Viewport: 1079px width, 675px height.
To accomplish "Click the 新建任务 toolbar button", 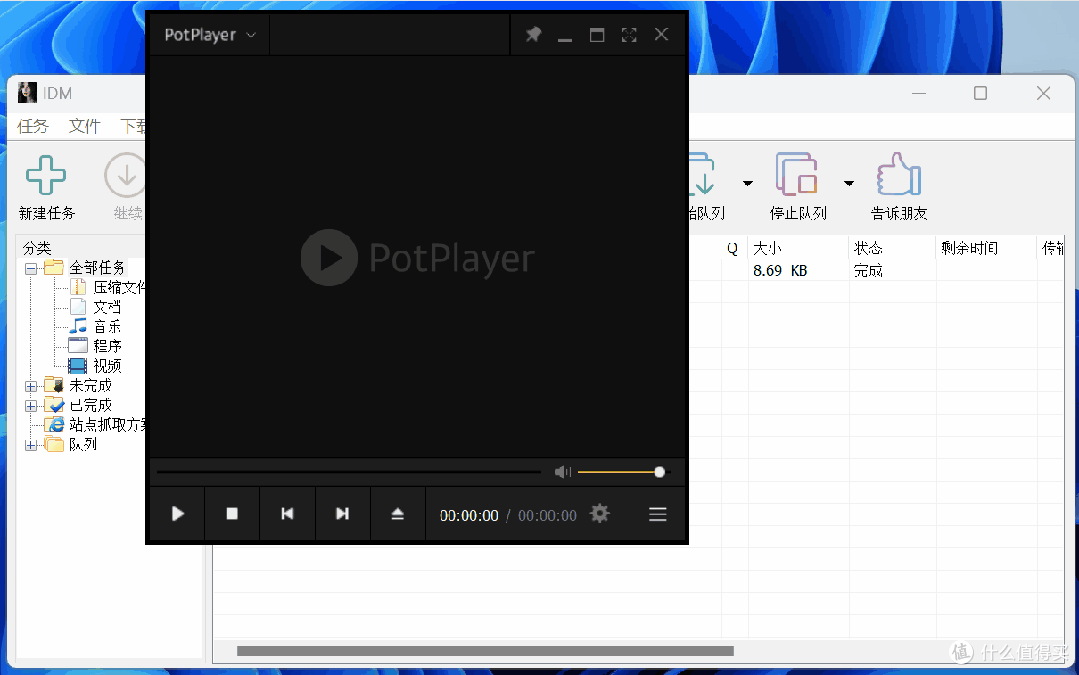I will (47, 187).
